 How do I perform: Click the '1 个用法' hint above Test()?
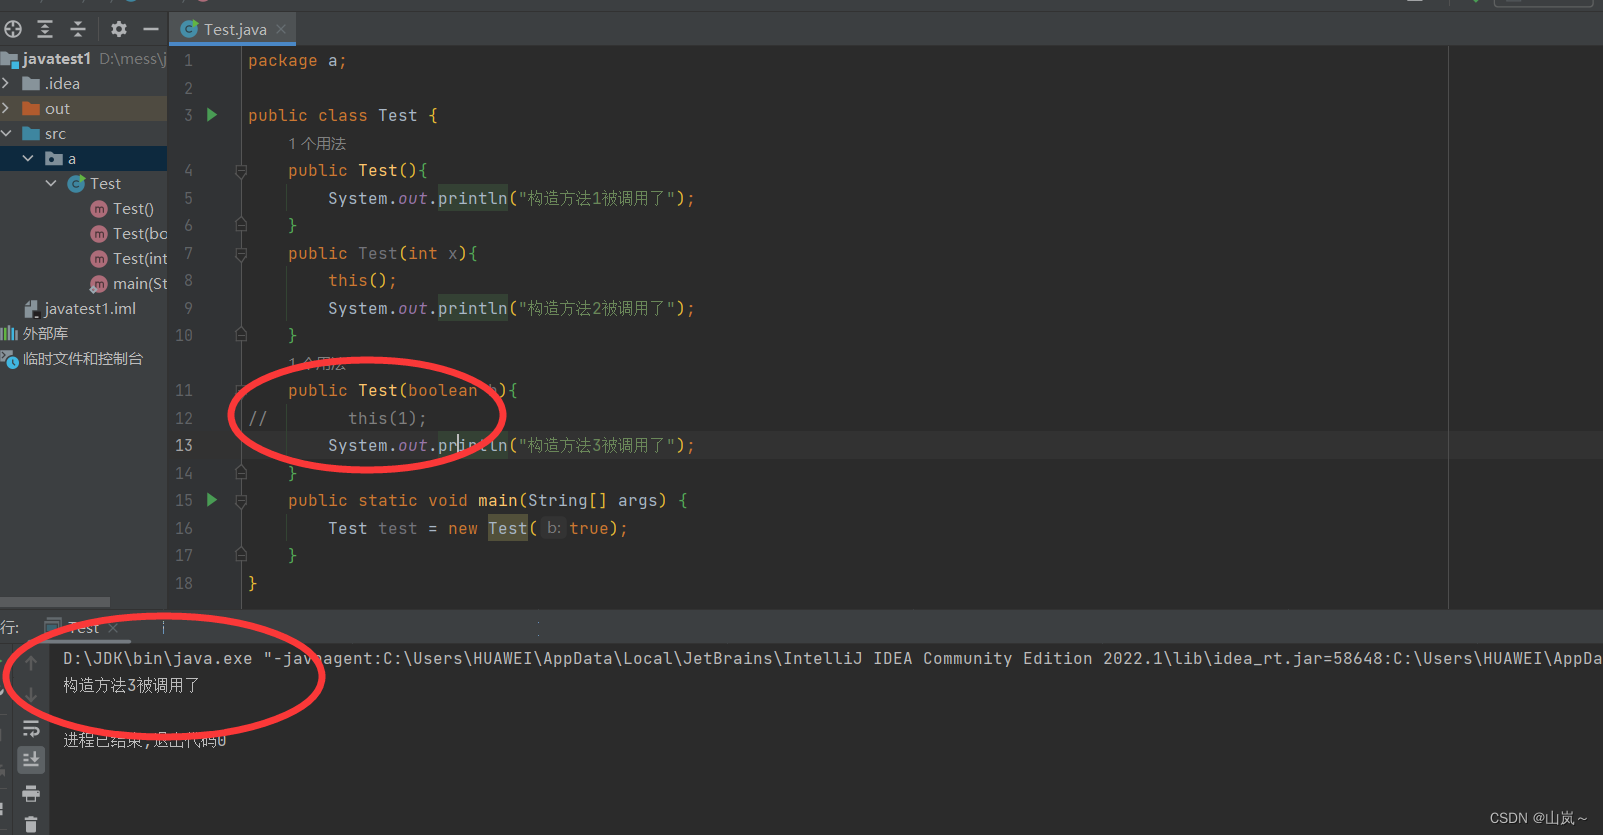[317, 143]
